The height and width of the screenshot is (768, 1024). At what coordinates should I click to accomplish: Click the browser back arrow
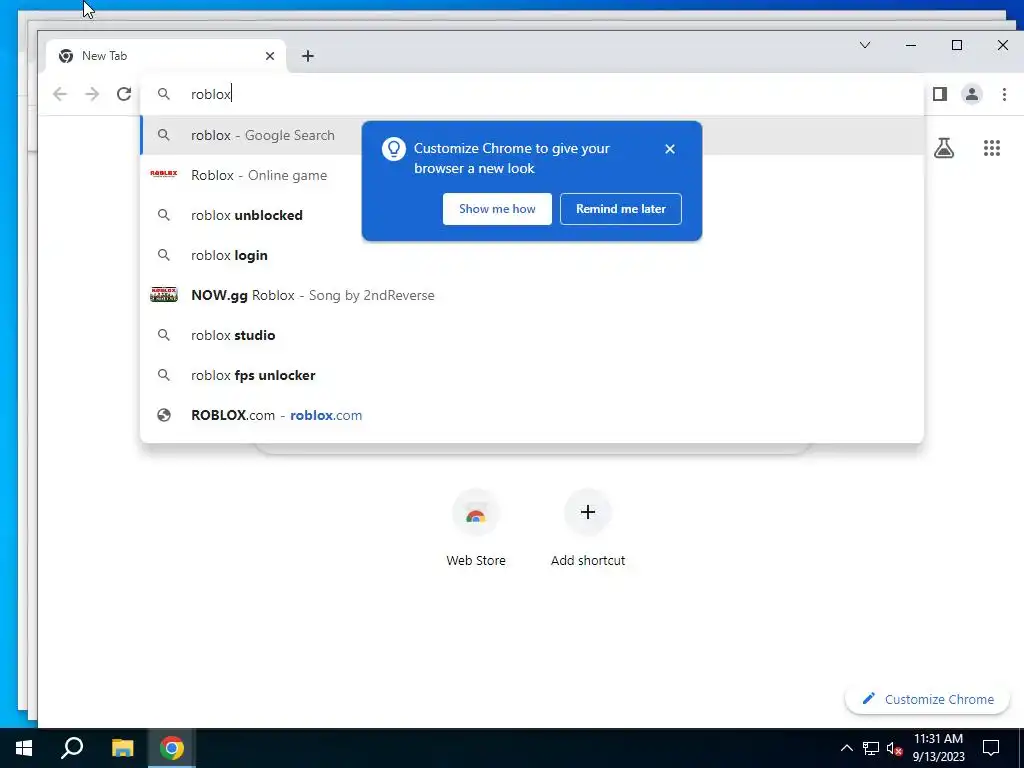60,94
